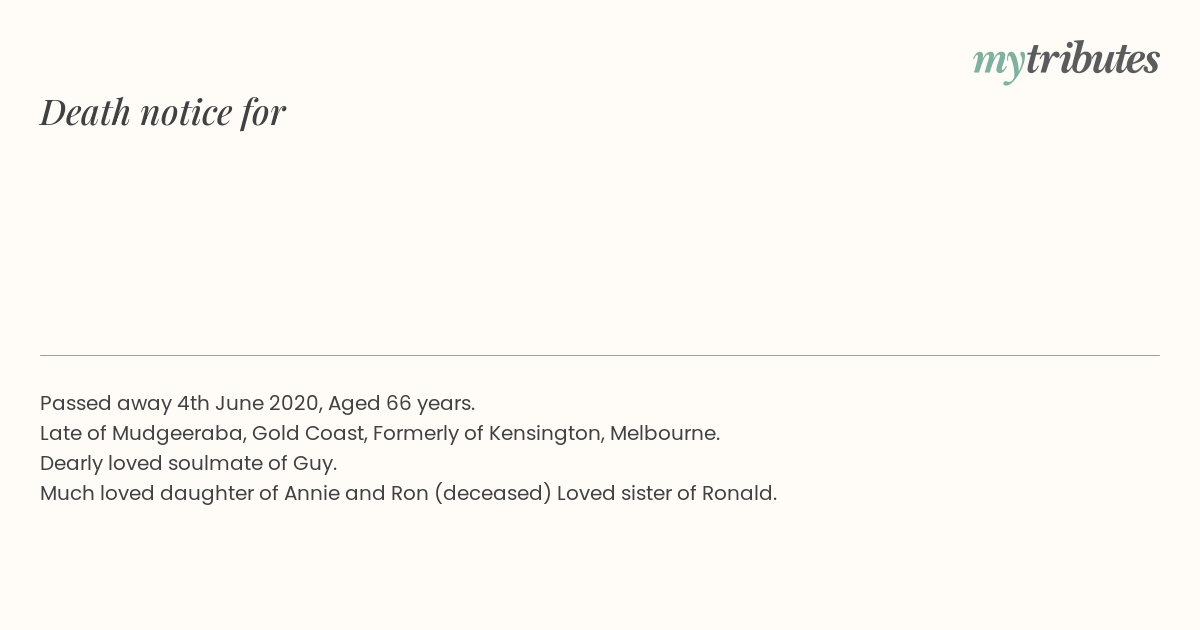1200x630 pixels.
Task: Click the word "Melbourne"
Action: pos(663,433)
